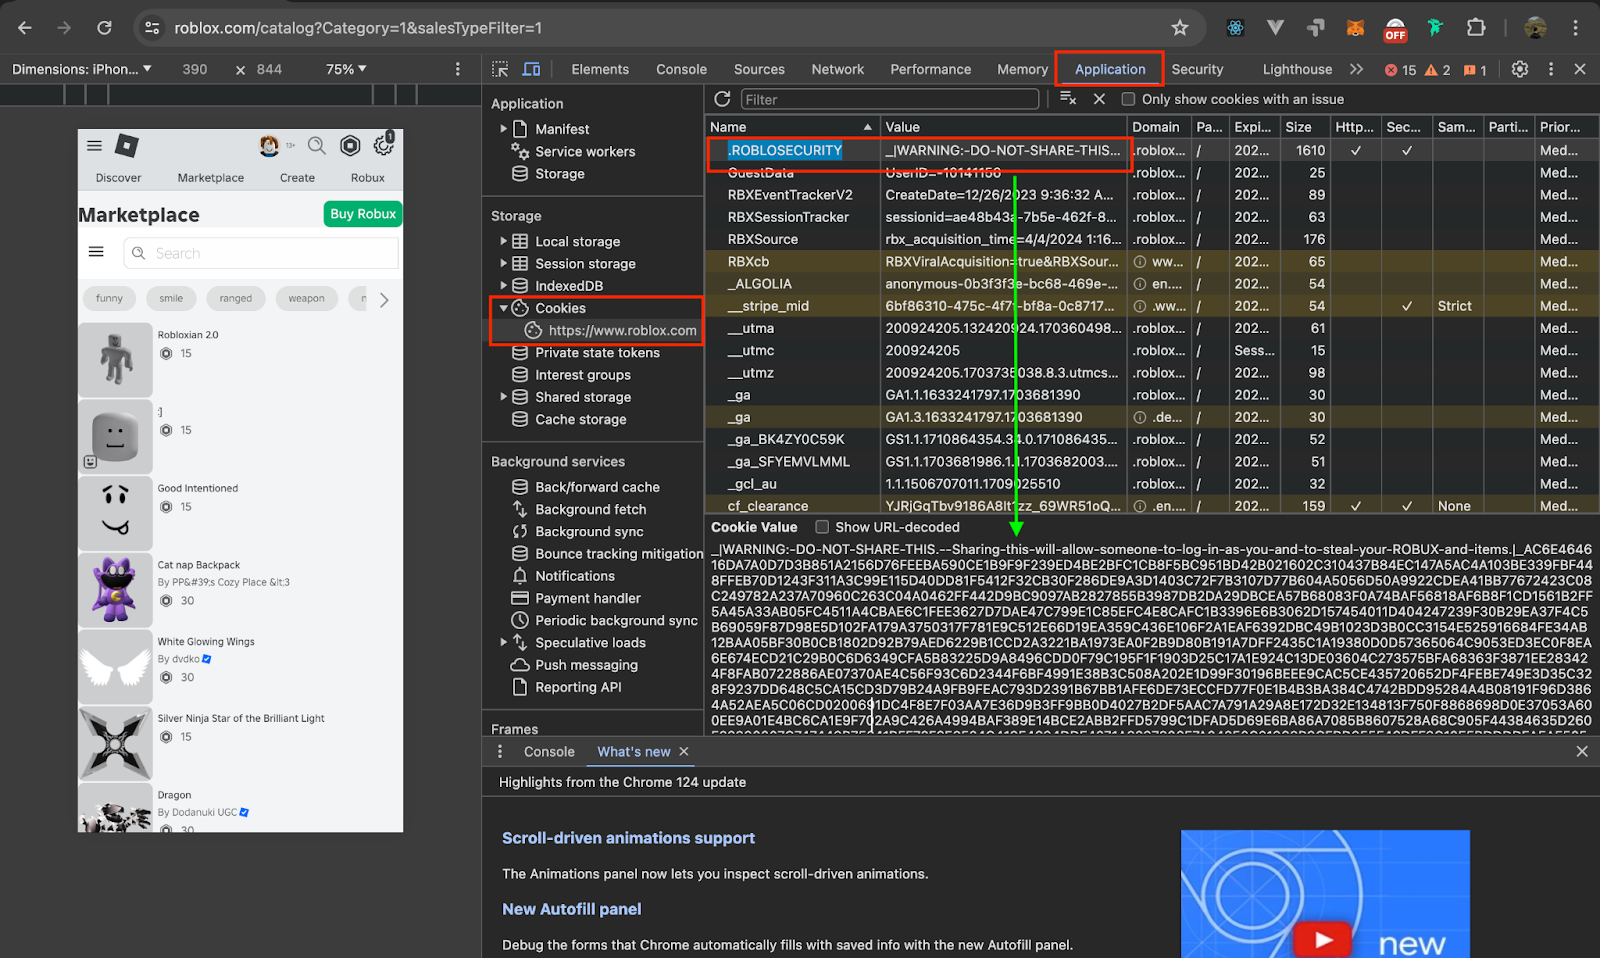Screen dimensions: 1600x958
Task: Click the refresh cookies icon
Action: (x=722, y=99)
